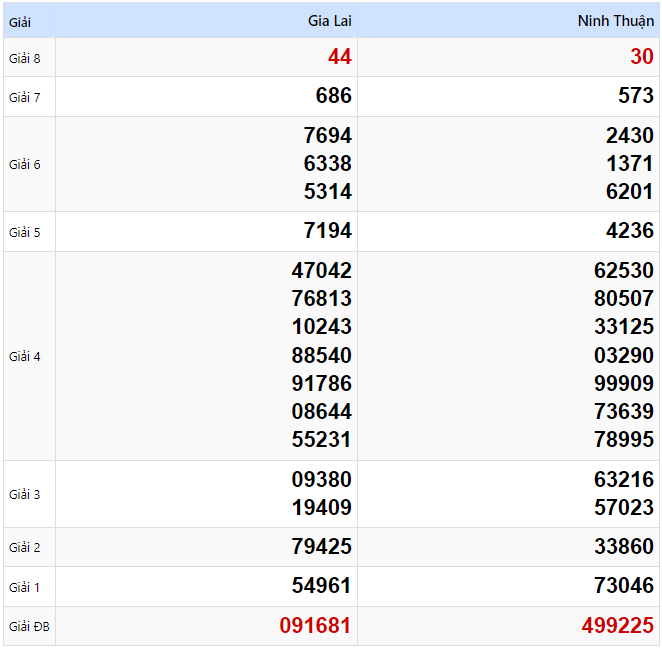The image size is (662, 650).
Task: Click the number 63216 in Giải 3
Action: (x=623, y=480)
